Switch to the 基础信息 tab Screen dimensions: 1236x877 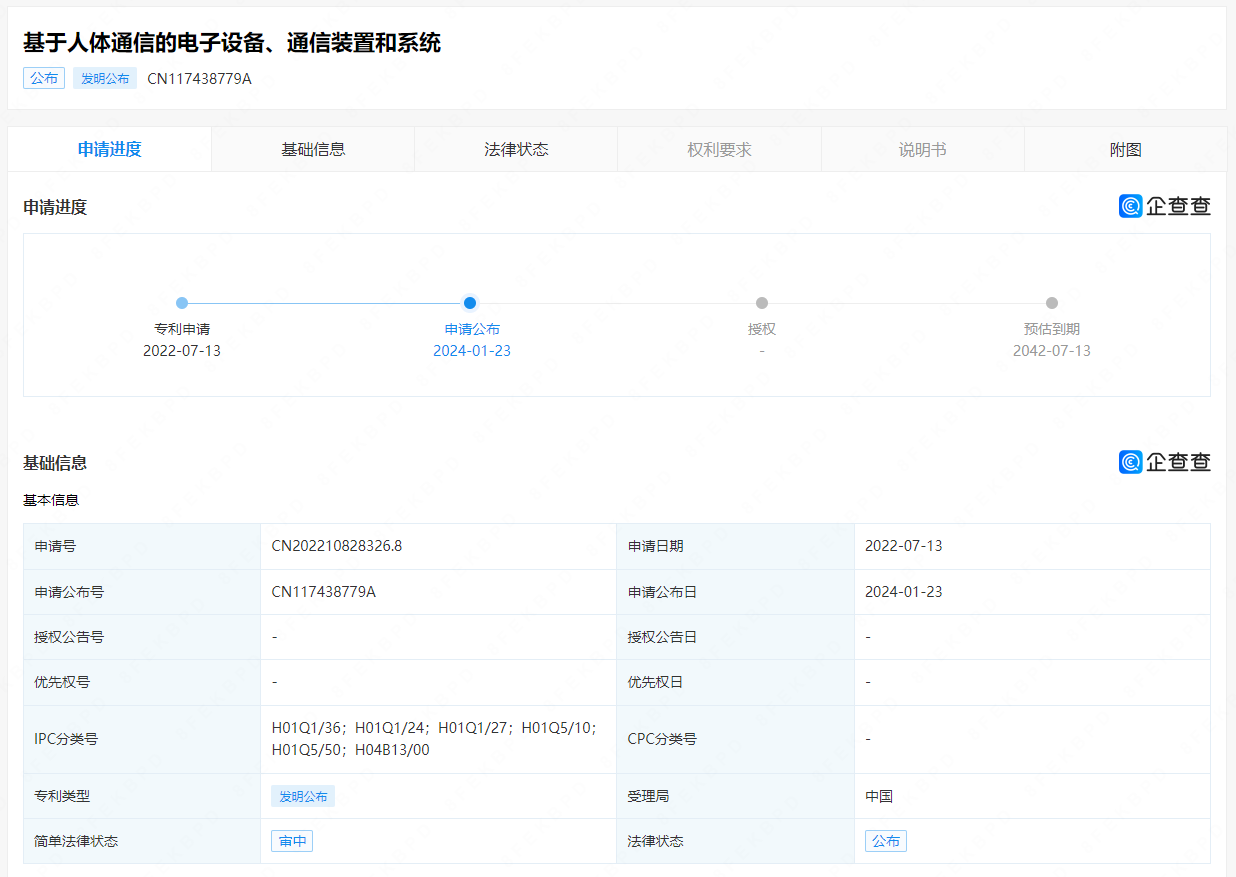[313, 150]
